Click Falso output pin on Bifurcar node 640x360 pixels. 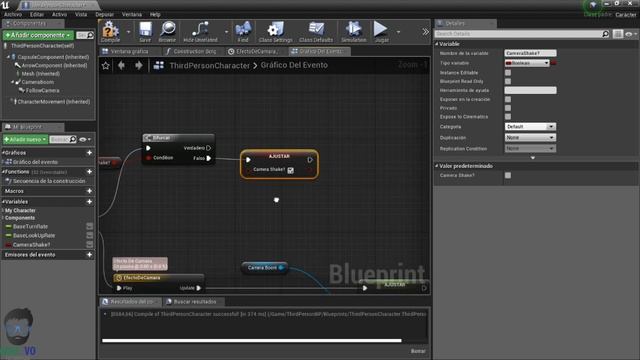[209, 158]
